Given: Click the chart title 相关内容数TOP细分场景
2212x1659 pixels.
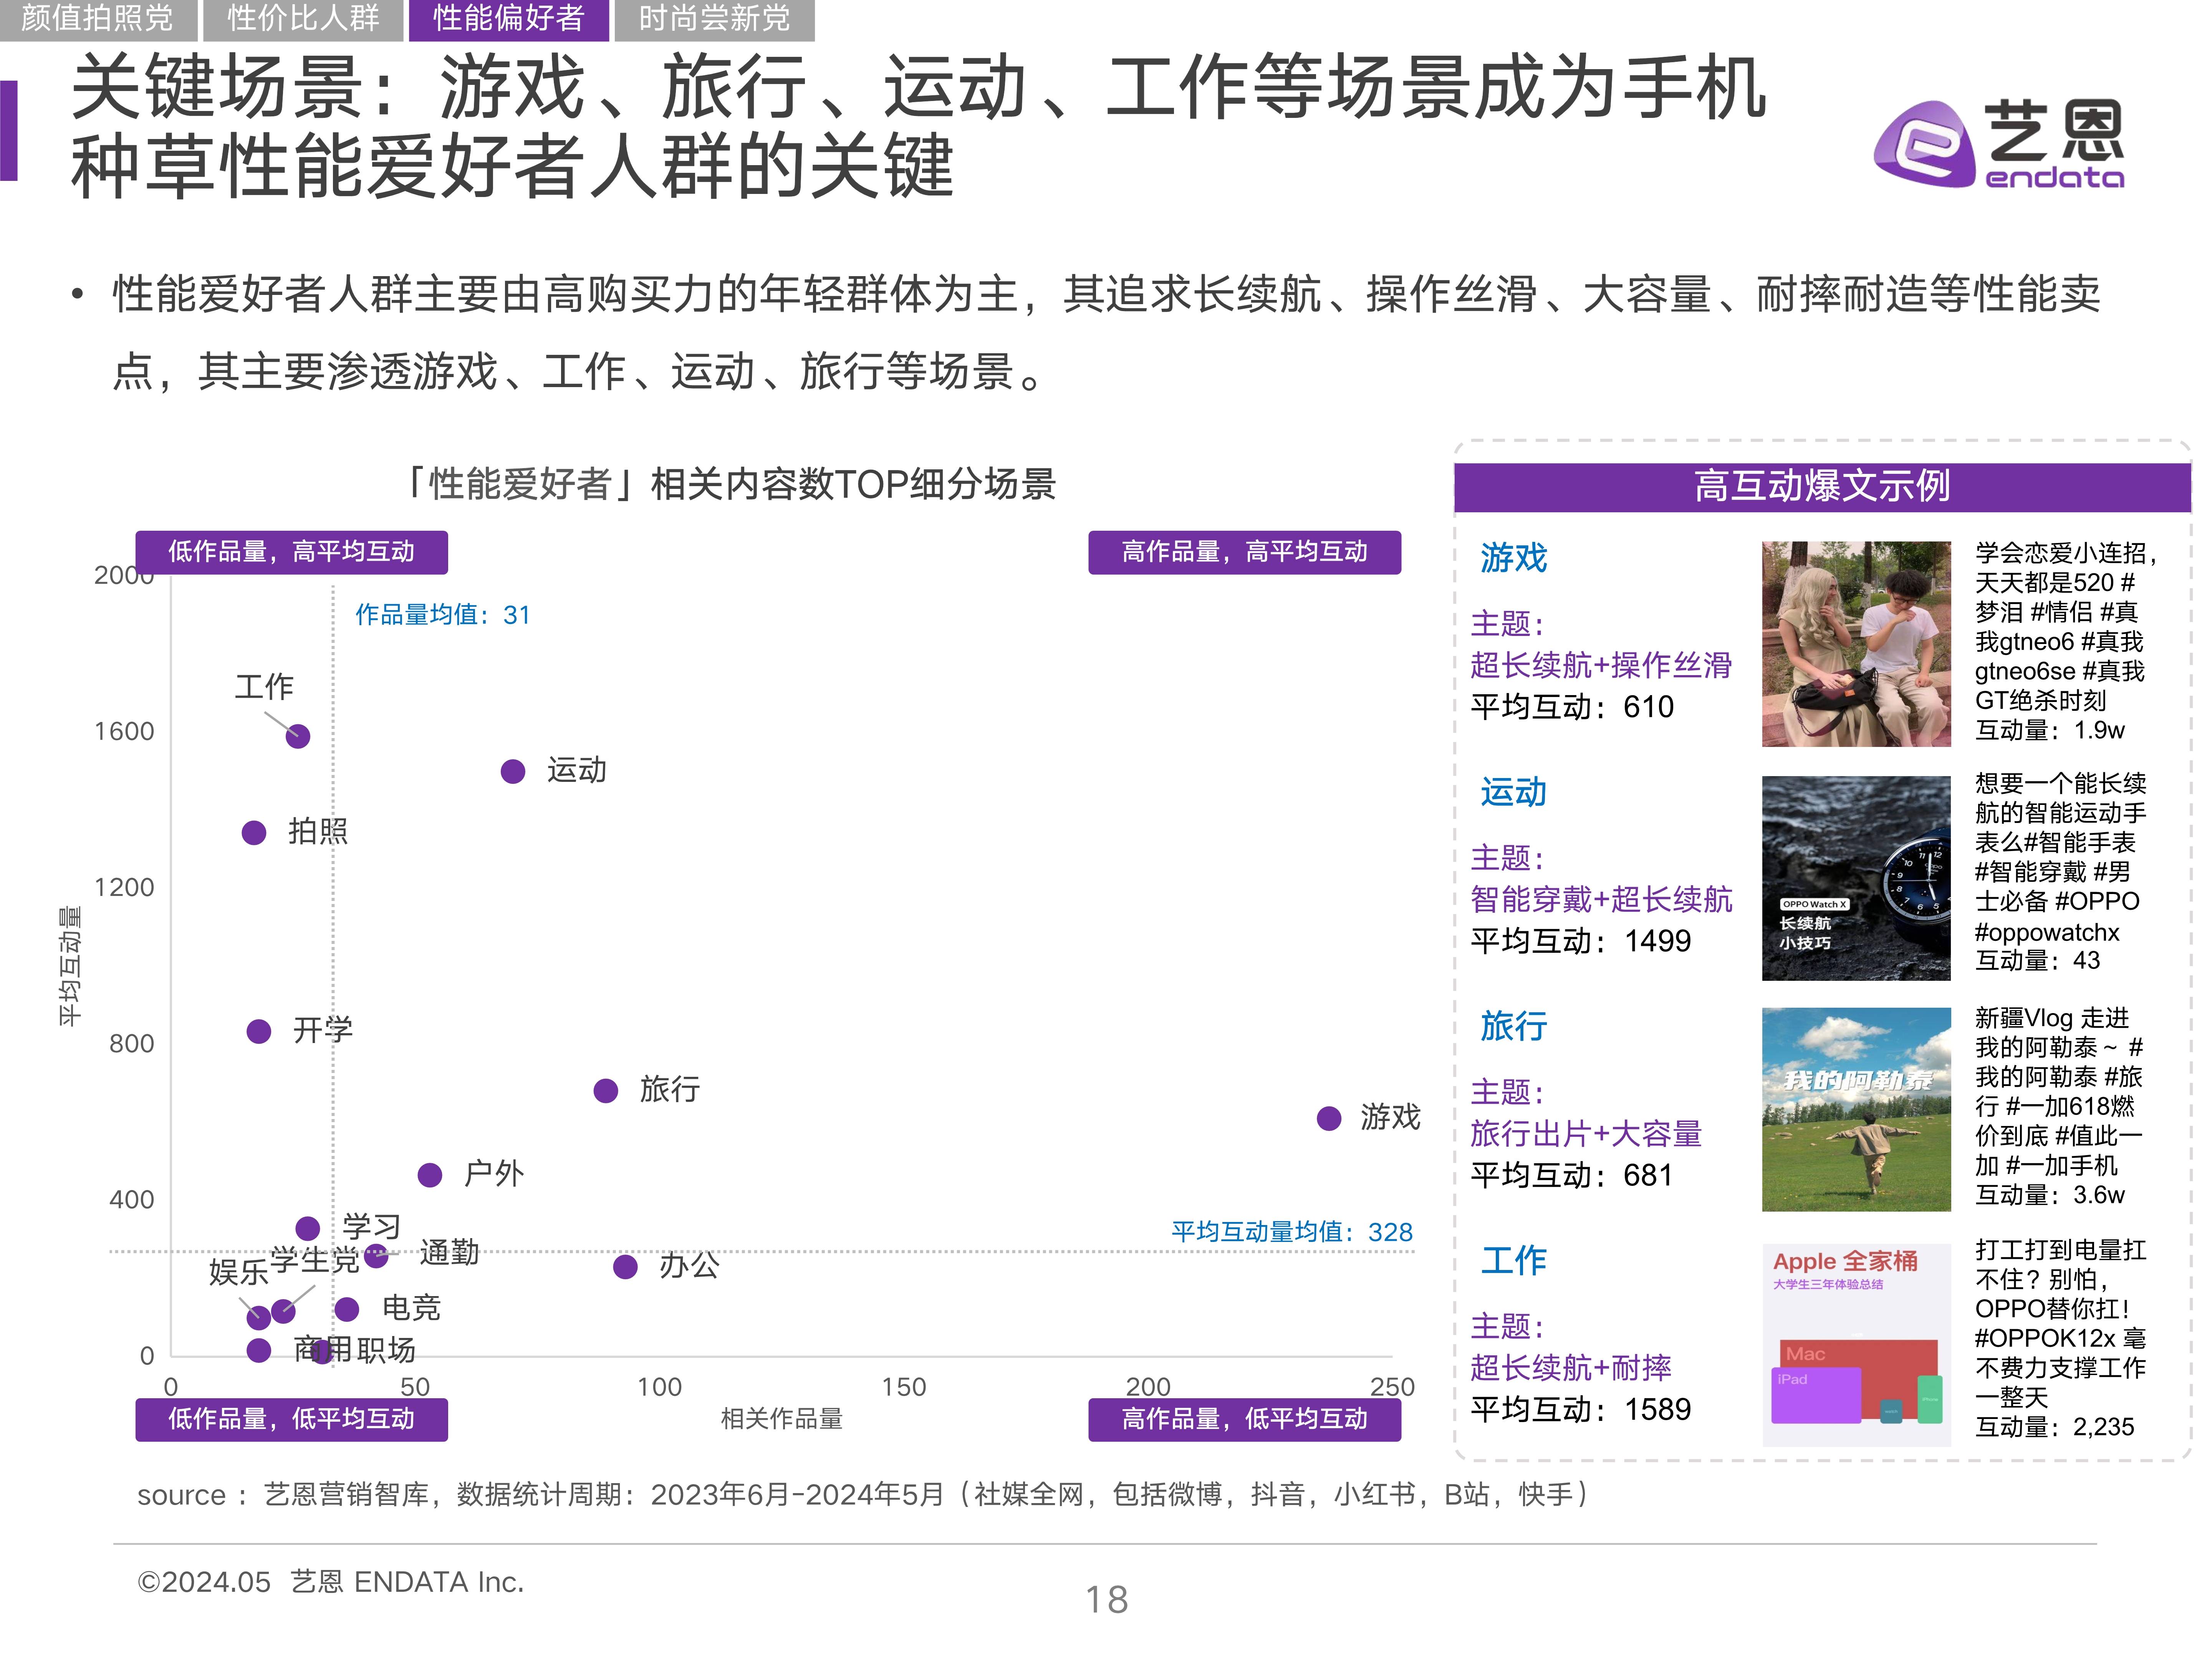Looking at the screenshot, I should (730, 485).
